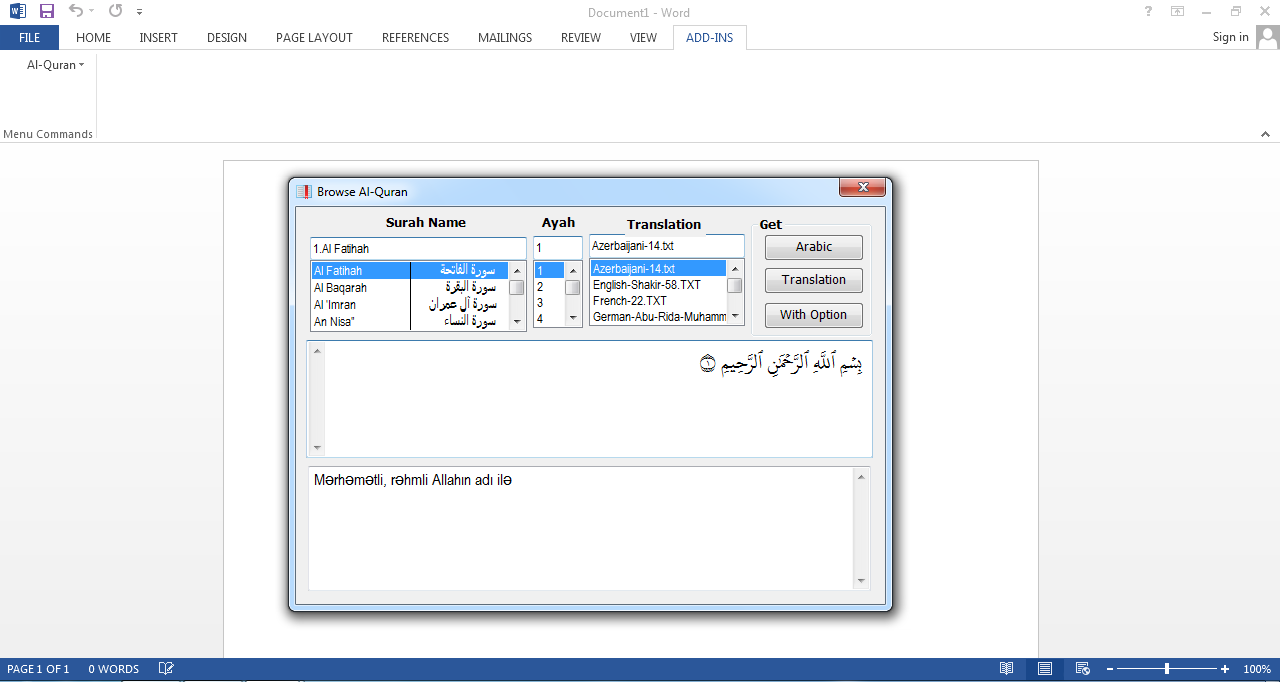Click the Translation file input field
This screenshot has height=682, width=1280.
[667, 245]
